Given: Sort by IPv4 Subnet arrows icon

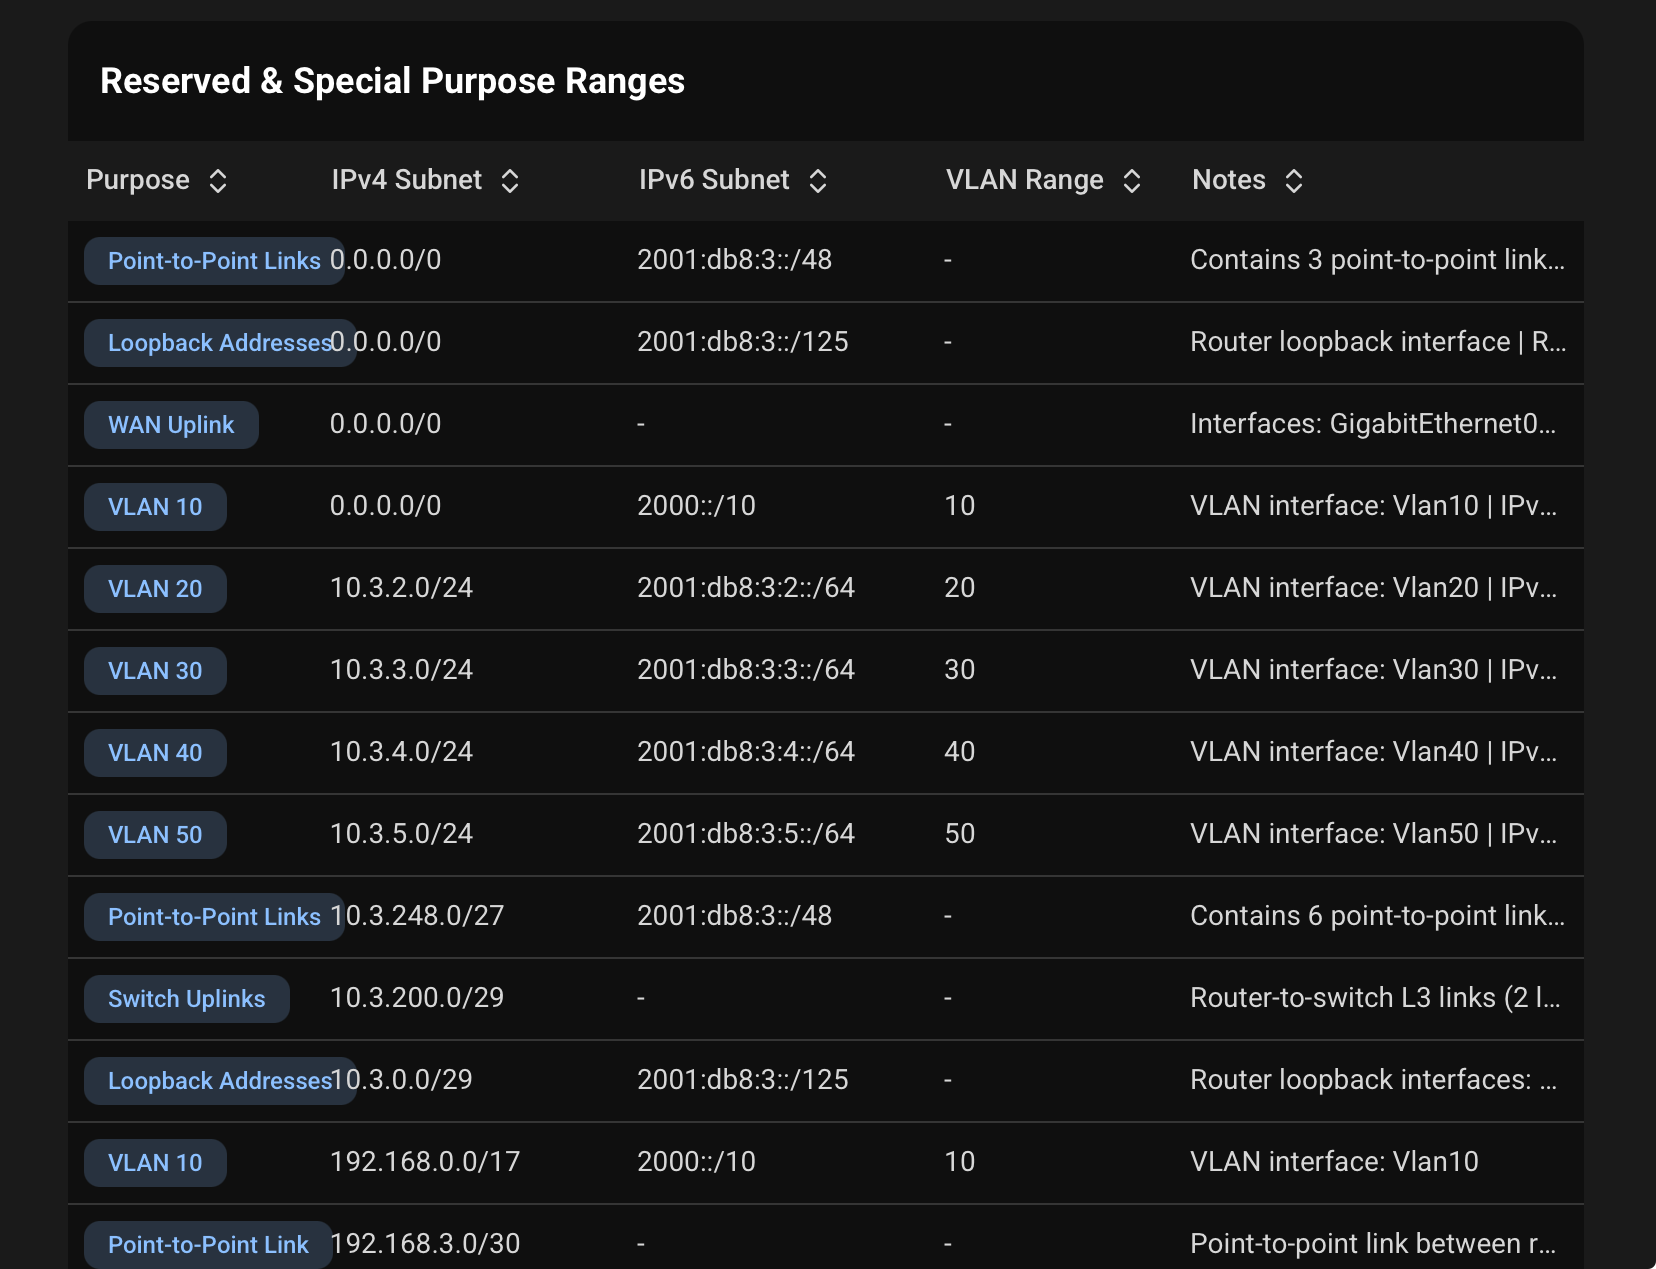Looking at the screenshot, I should pos(510,181).
